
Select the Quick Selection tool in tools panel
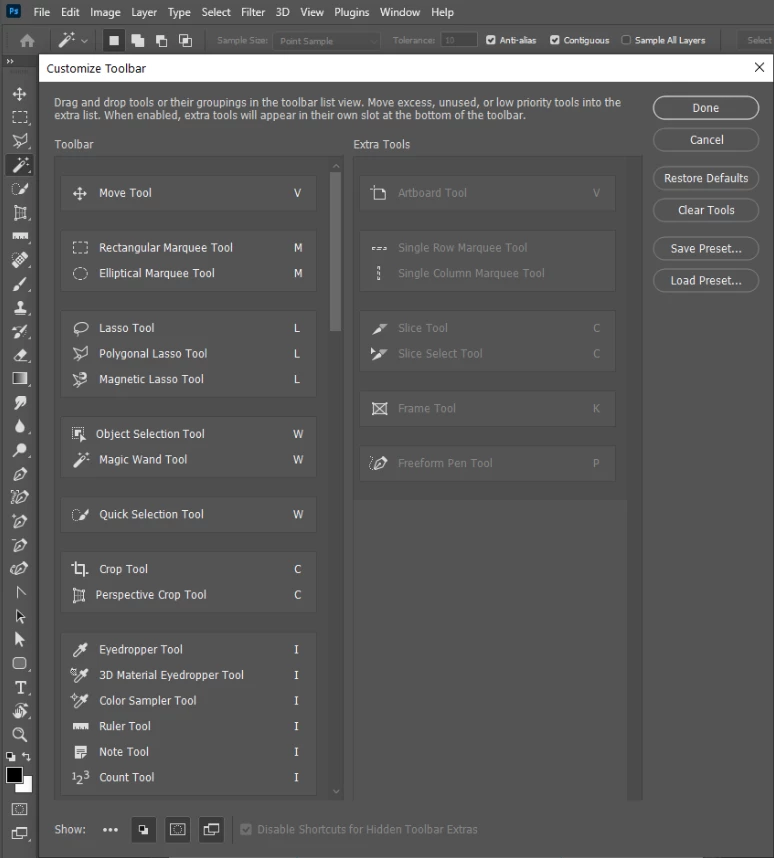pyautogui.click(x=20, y=189)
